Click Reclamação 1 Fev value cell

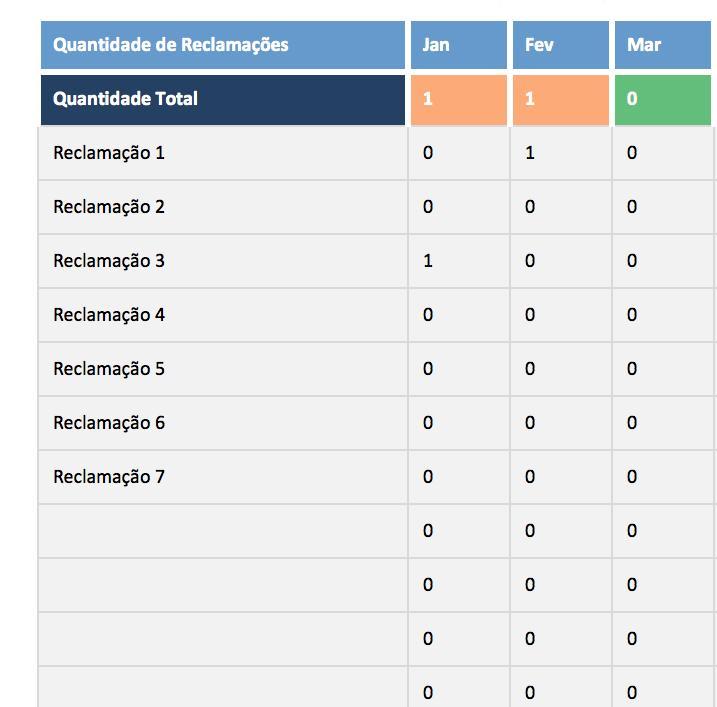pyautogui.click(x=560, y=154)
